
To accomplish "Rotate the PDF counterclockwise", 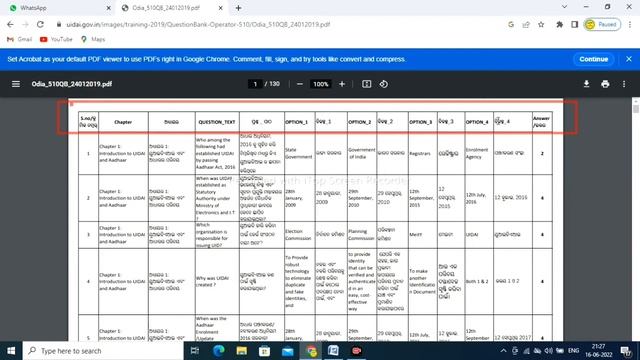I will point(384,84).
